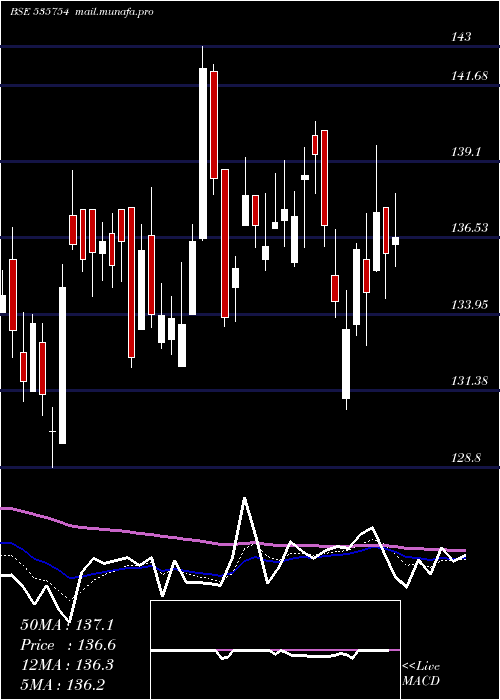Viewport: 500px width, 700px height.
Task: Click the BSE stock code title text
Action: pos(39,12)
